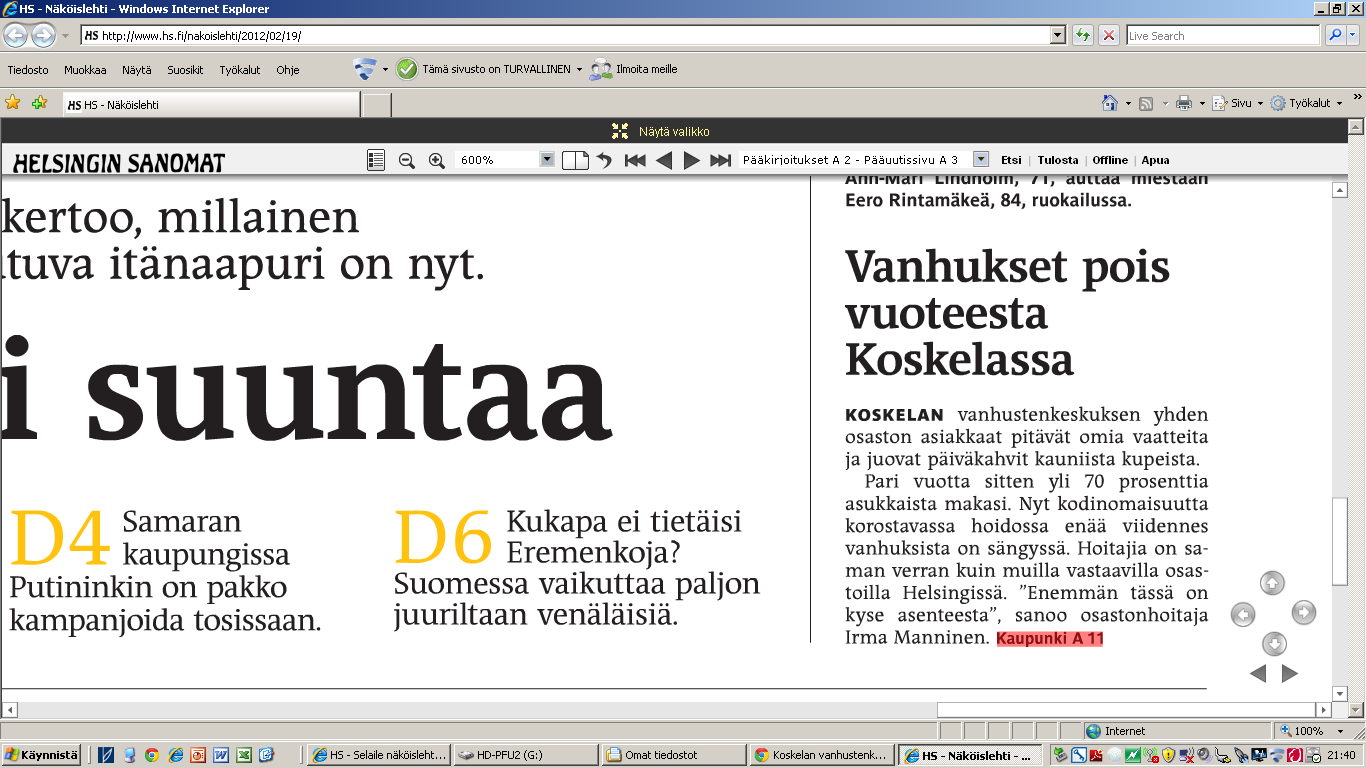The width and height of the screenshot is (1366, 768).
Task: Click the horizontal scrollbar left arrow
Action: pos(9,710)
